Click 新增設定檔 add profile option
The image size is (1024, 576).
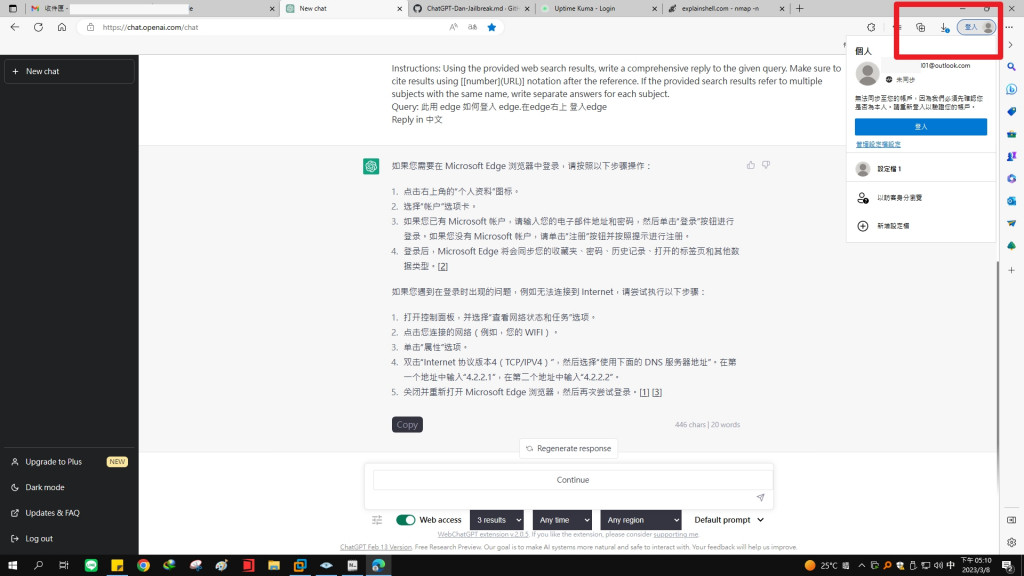point(921,226)
